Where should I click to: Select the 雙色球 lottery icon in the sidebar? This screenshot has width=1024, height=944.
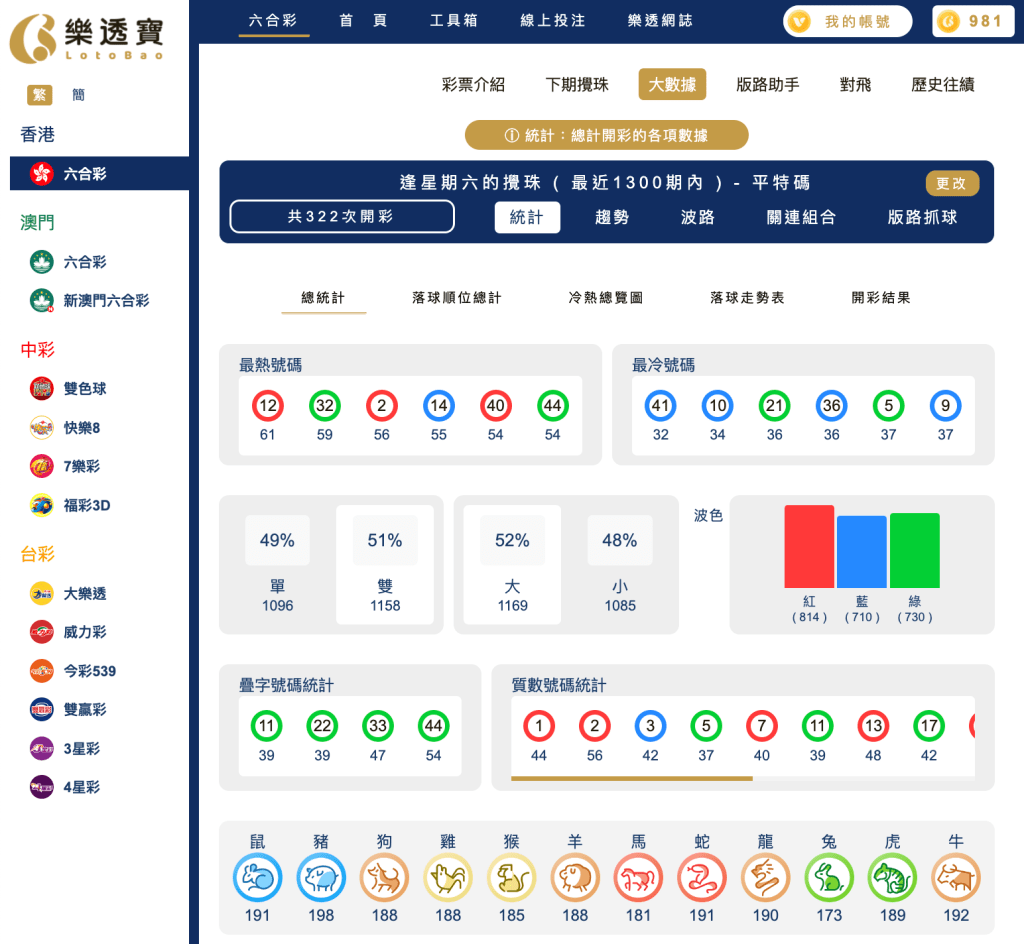pyautogui.click(x=40, y=389)
